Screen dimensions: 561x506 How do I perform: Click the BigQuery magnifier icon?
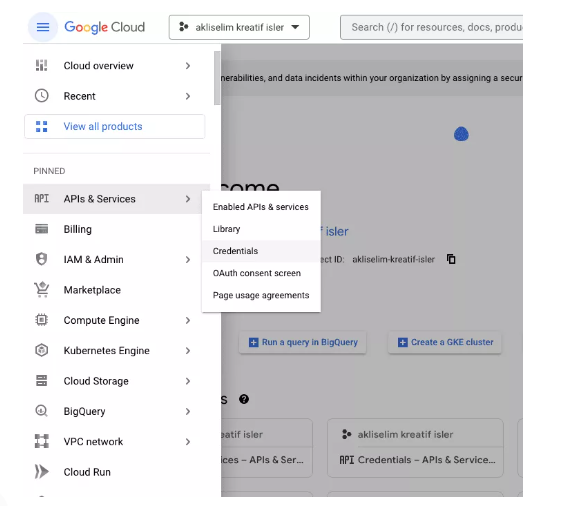[42, 411]
